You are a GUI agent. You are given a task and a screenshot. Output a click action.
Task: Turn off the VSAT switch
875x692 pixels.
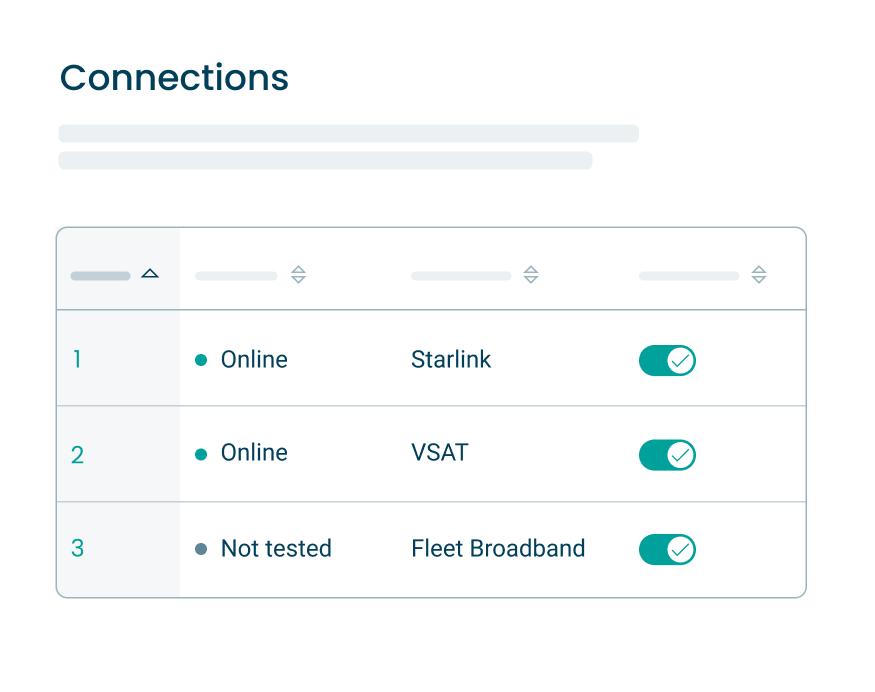(667, 454)
